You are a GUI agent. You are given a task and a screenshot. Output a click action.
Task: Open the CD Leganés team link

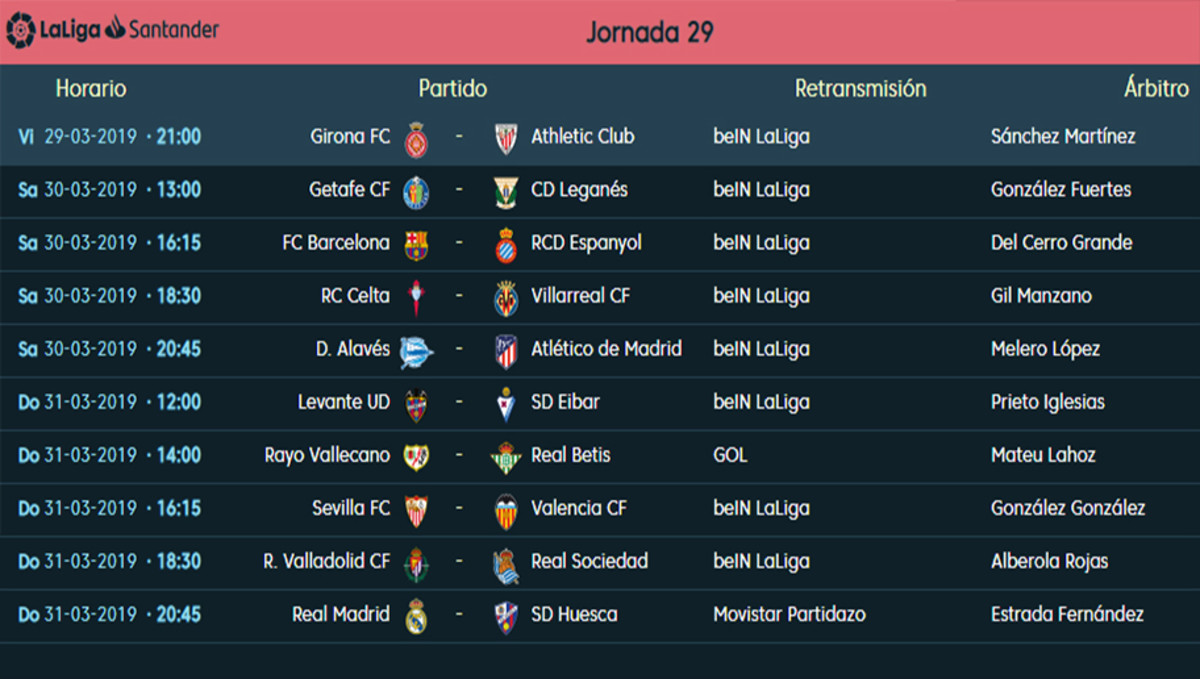click(x=579, y=190)
